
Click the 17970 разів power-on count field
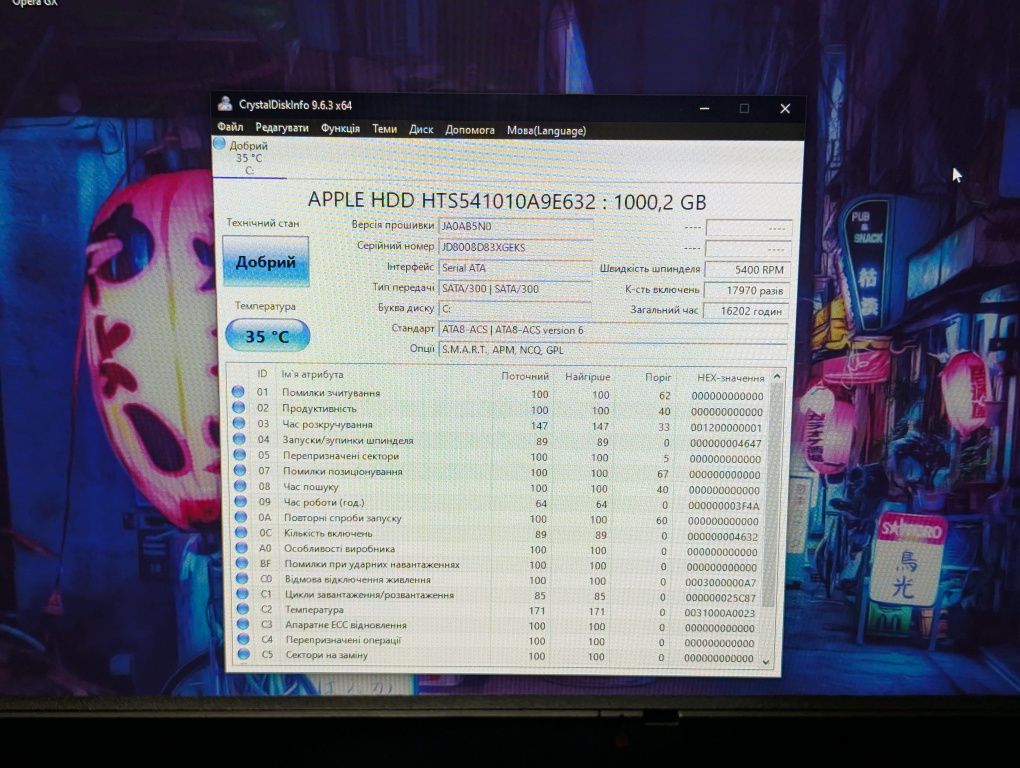tap(747, 291)
